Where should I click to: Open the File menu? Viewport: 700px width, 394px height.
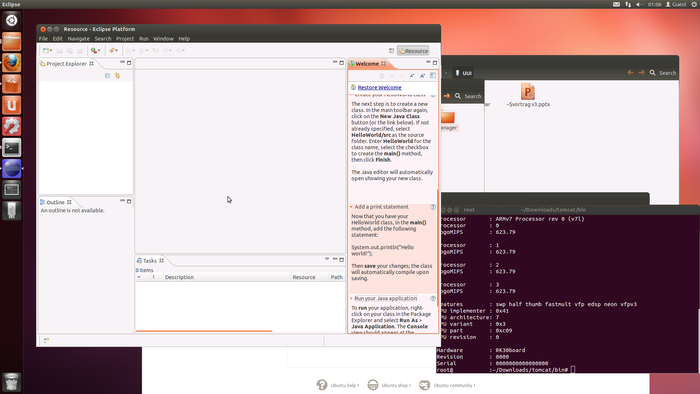(43, 39)
